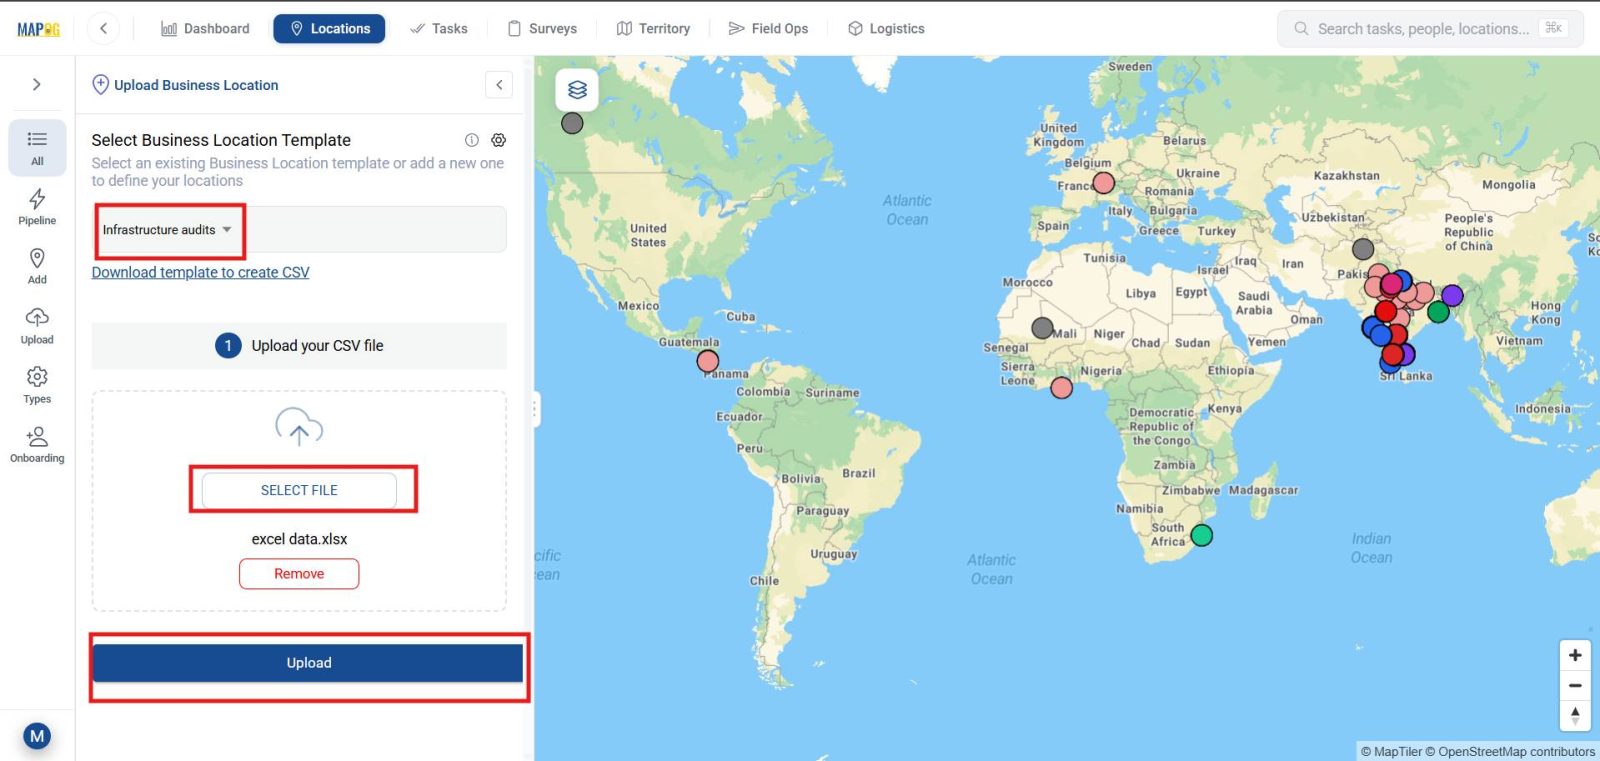Viewport: 1600px width, 761px height.
Task: Click Download template to create CSV link
Action: coord(200,272)
